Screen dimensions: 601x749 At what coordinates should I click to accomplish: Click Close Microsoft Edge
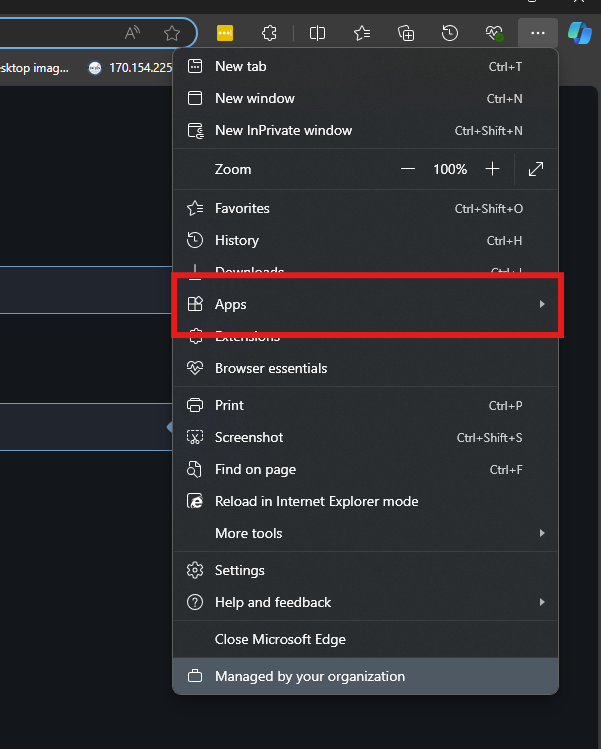[x=365, y=639]
